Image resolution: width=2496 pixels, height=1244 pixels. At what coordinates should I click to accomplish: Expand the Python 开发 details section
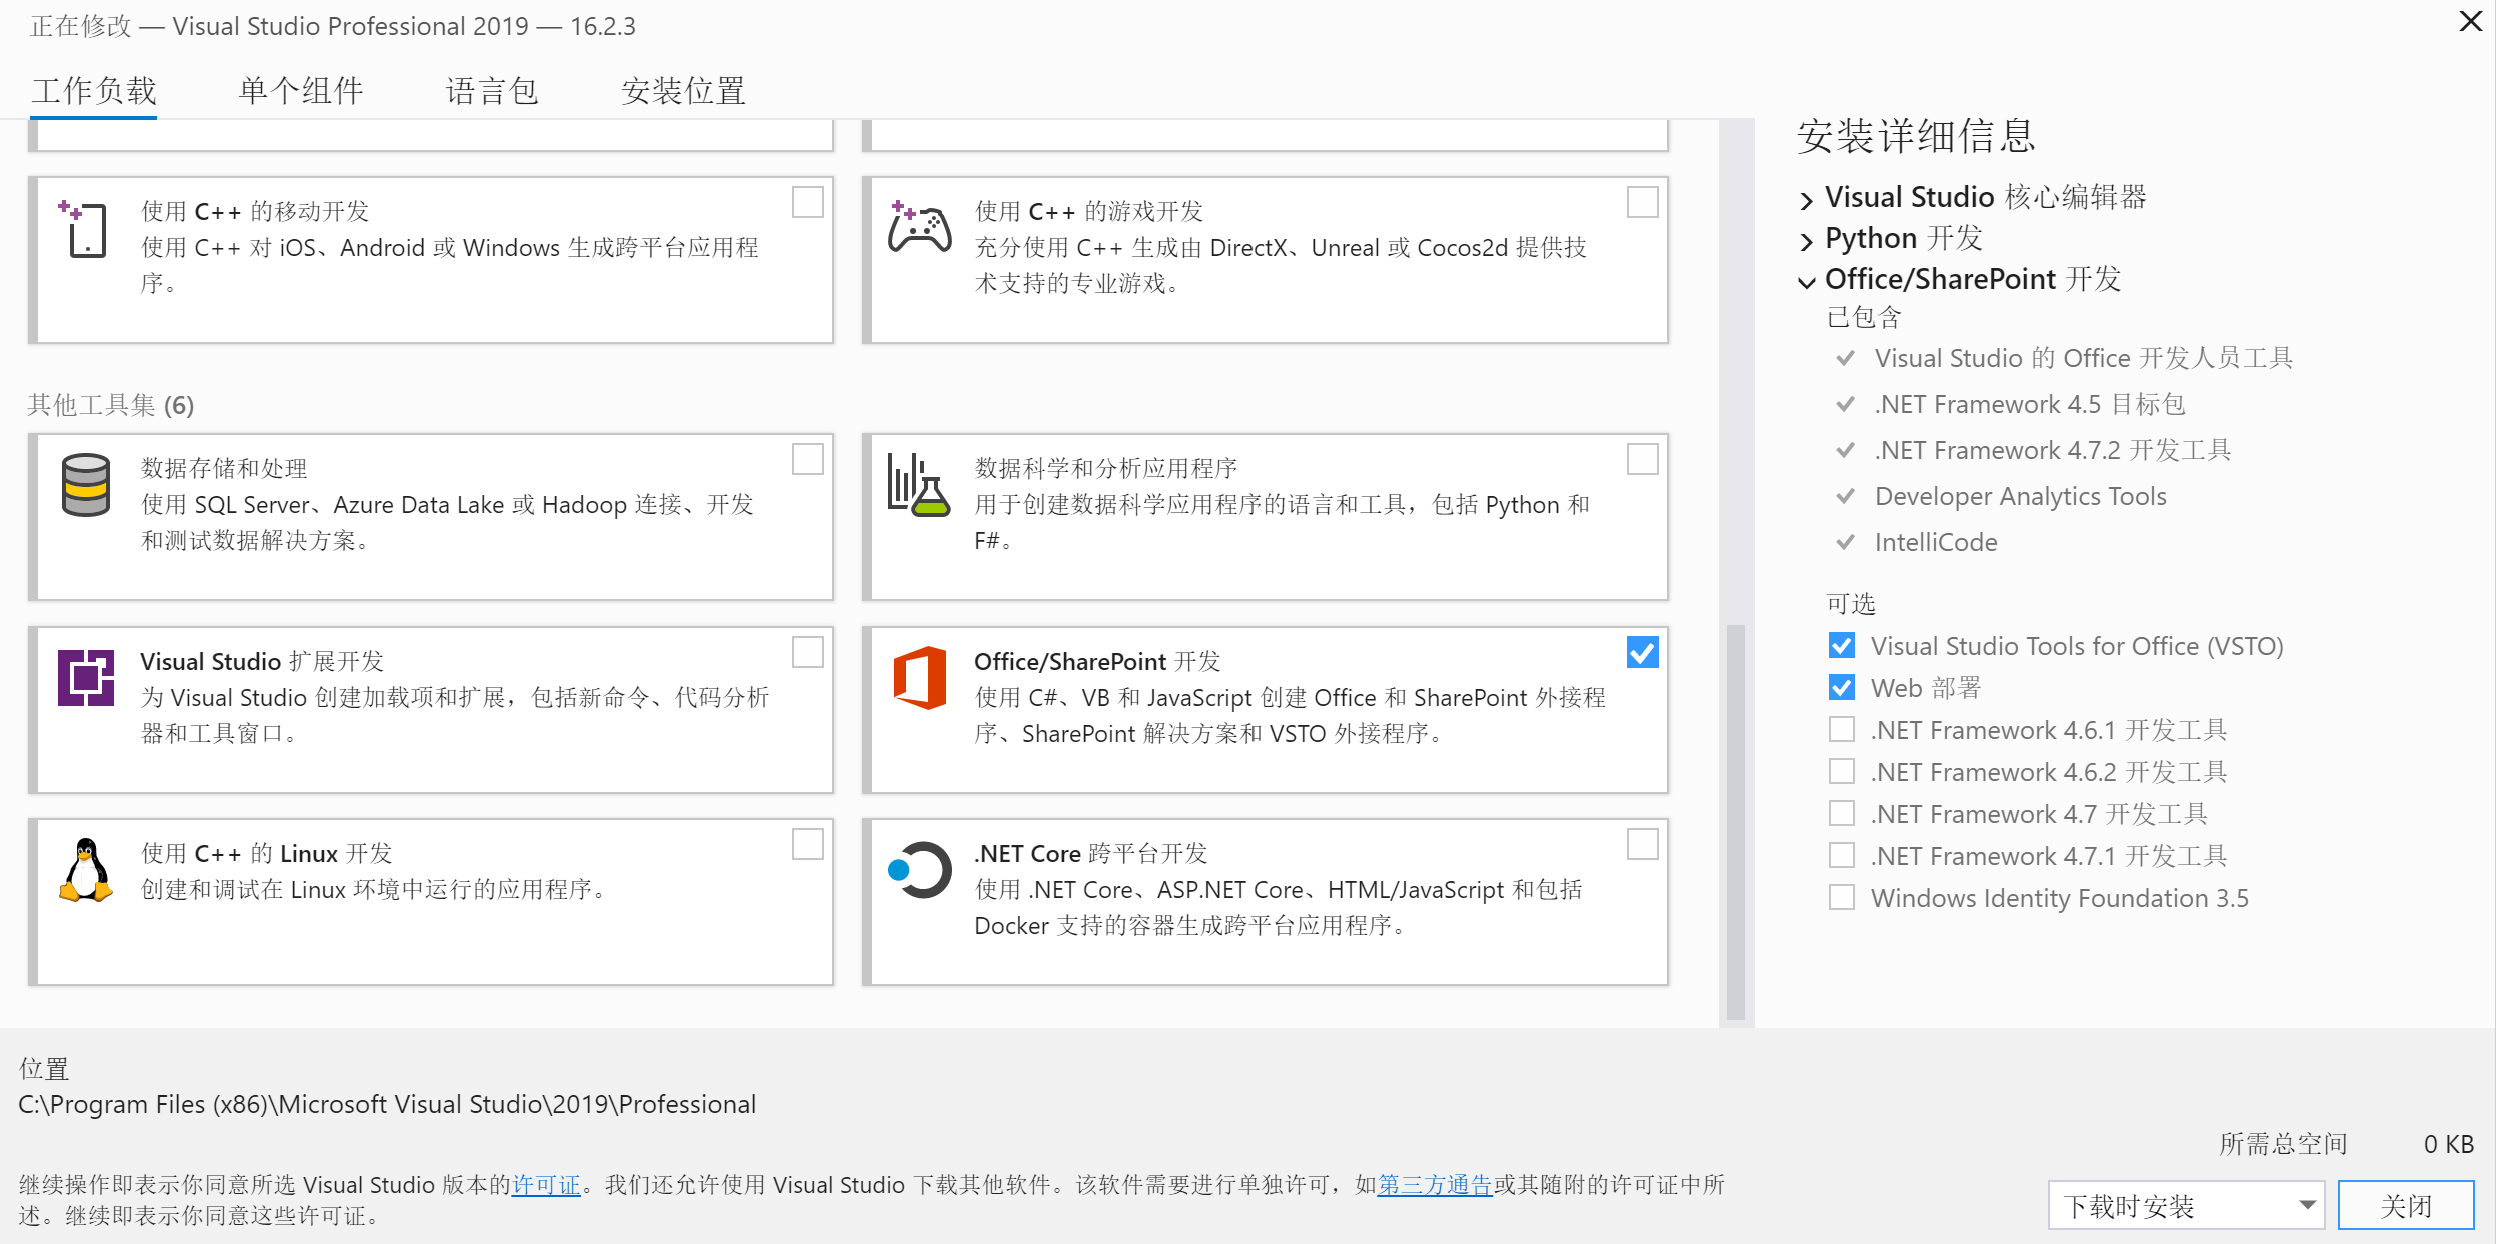tap(1806, 241)
